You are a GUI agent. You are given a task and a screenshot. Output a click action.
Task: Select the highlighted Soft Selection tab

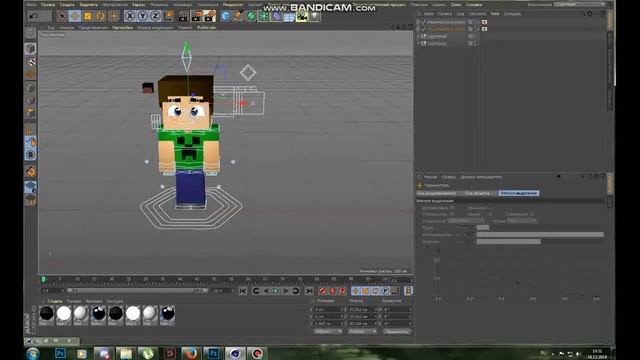(x=518, y=193)
